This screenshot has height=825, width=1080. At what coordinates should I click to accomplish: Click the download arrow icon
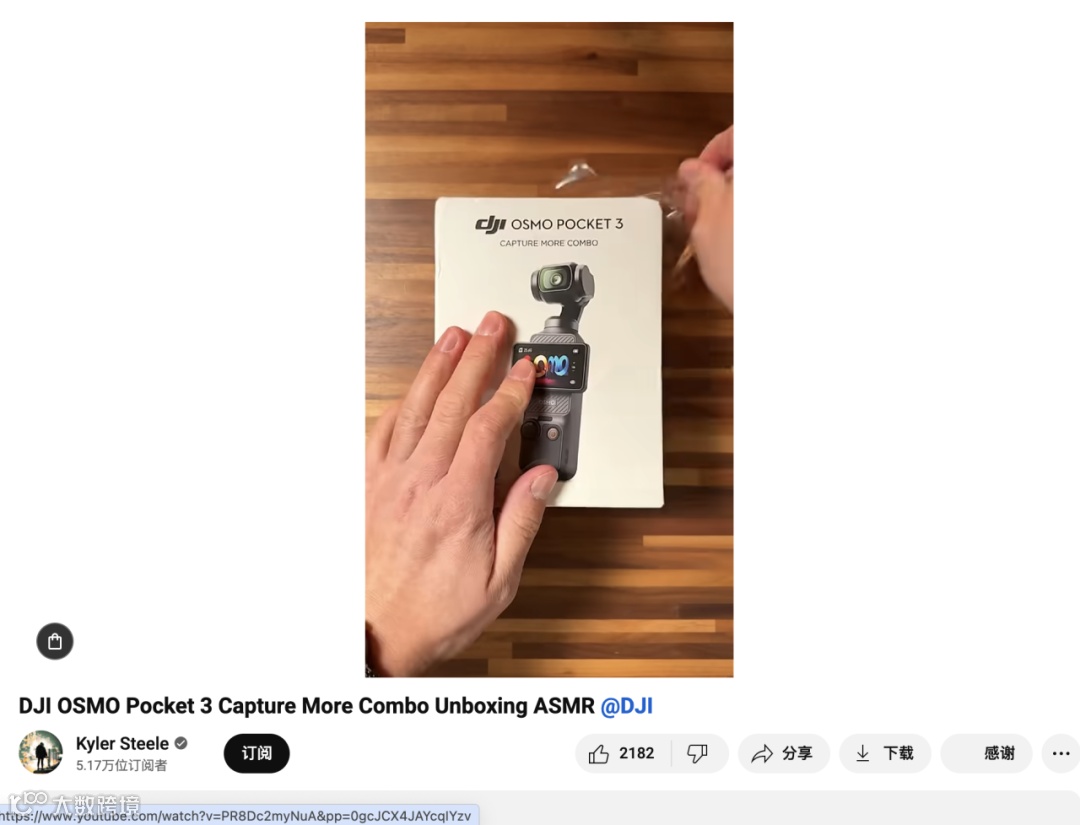coord(862,753)
